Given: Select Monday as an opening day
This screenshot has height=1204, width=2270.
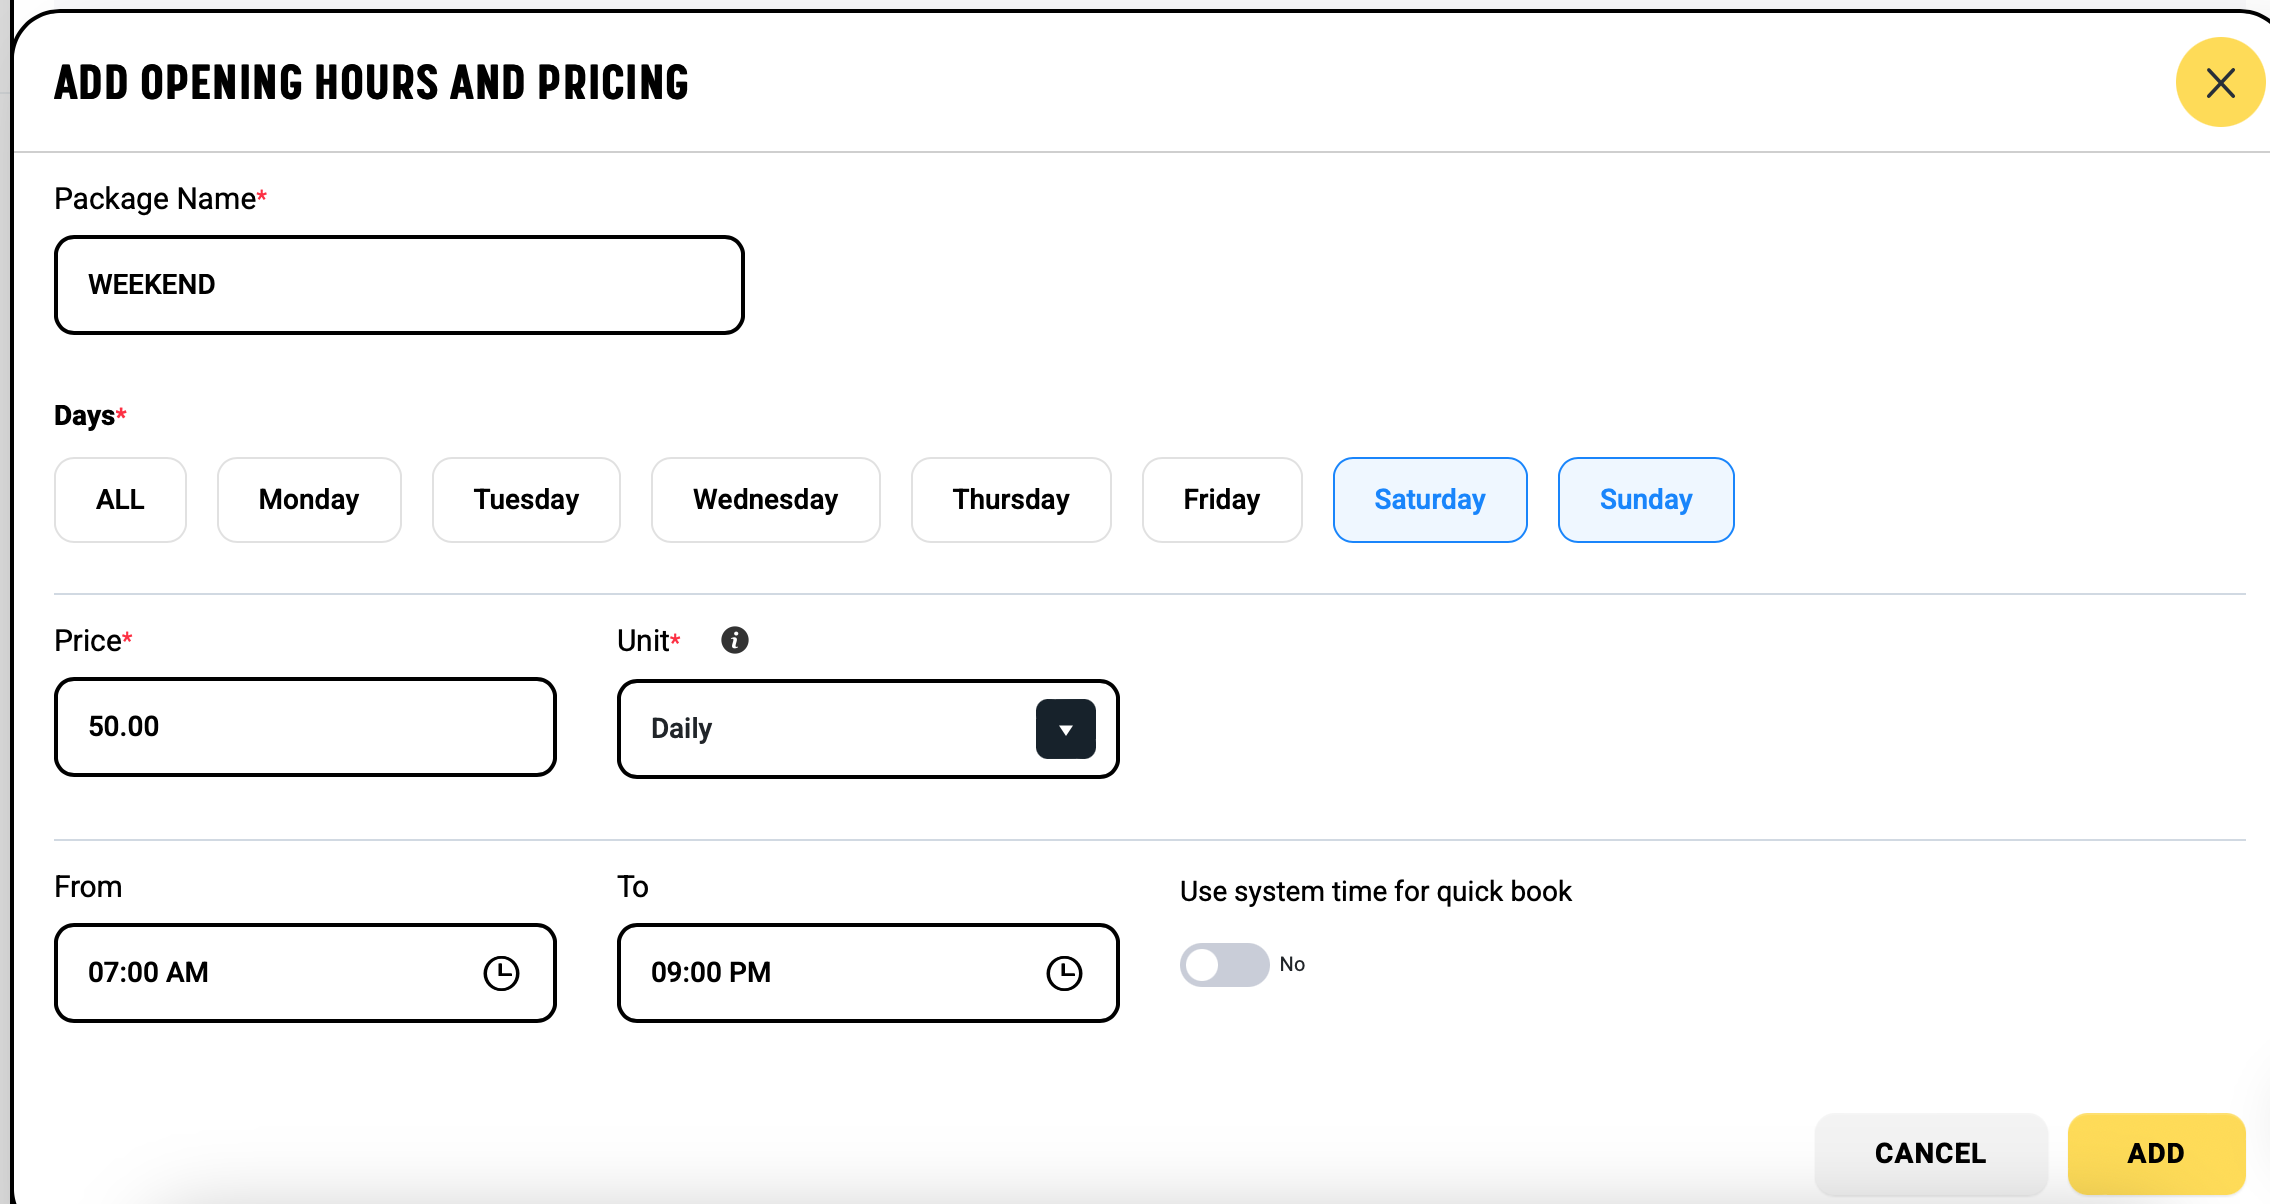Looking at the screenshot, I should pyautogui.click(x=309, y=500).
